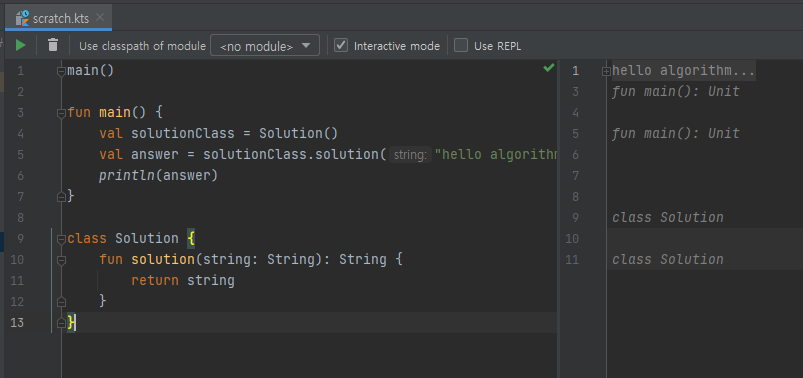Click 'fun main(): Unit' on results line 3
Screen dimensions: 803x378
point(675,92)
